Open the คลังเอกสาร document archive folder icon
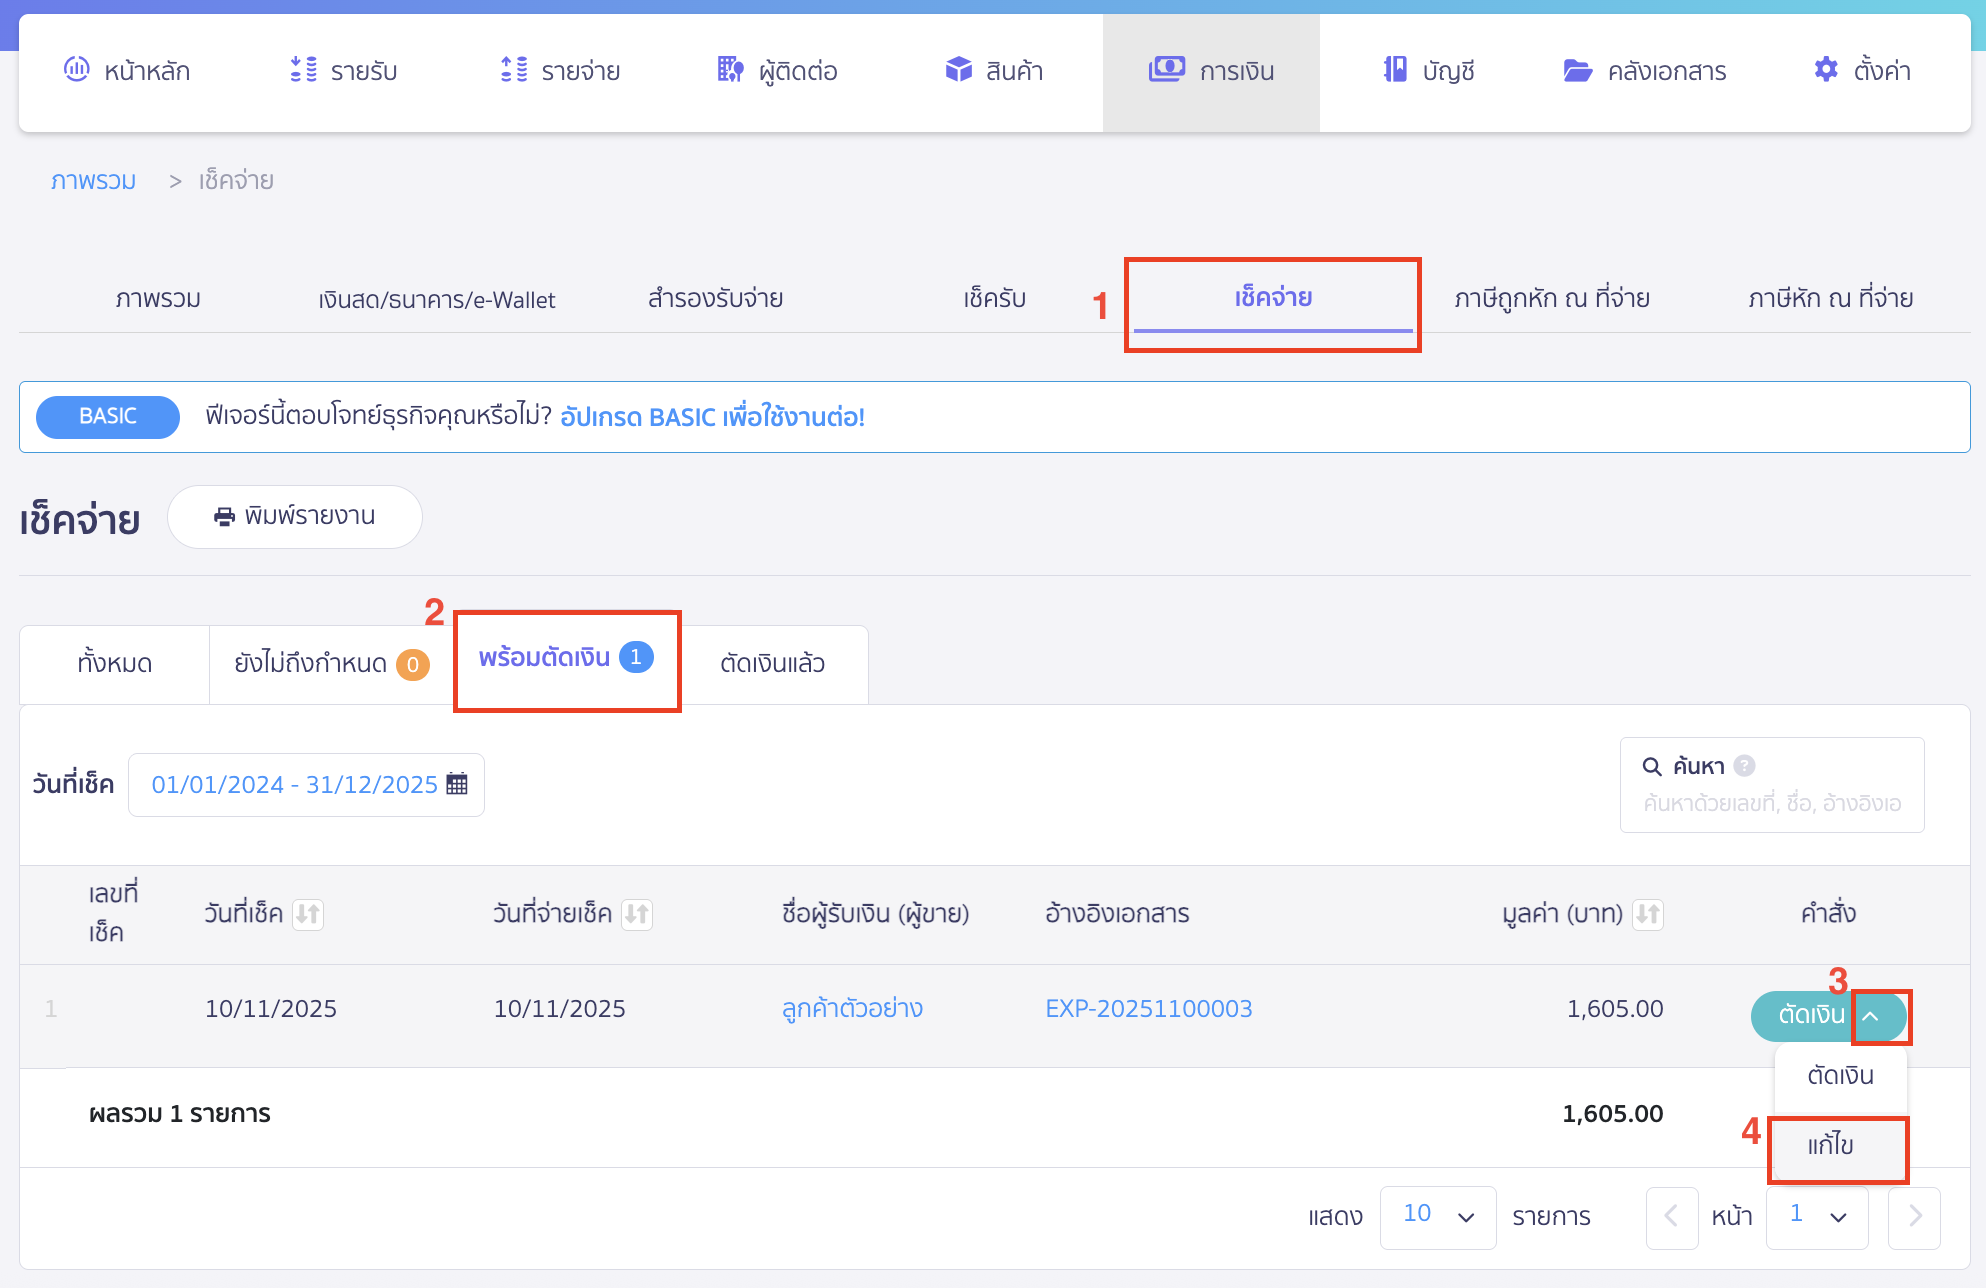Screen dimensions: 1986x1288 point(1576,70)
